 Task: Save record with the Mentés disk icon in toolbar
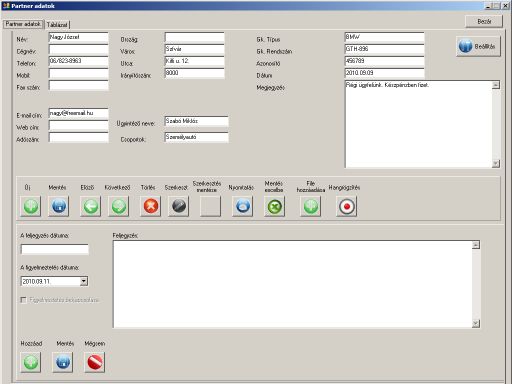59,206
